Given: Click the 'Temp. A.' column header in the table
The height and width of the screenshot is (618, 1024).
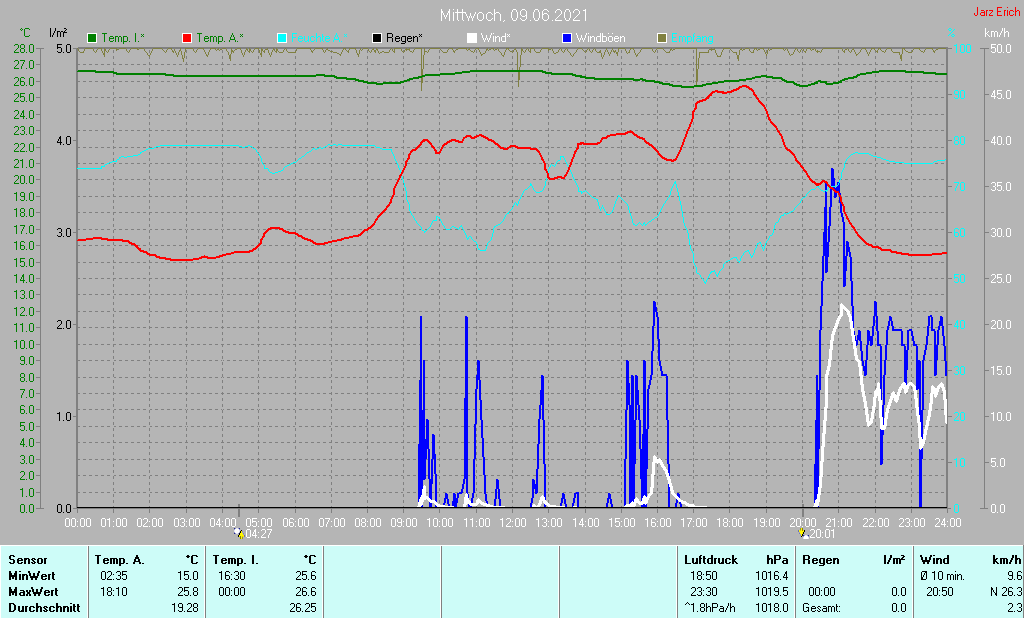Looking at the screenshot, I should click(120, 560).
